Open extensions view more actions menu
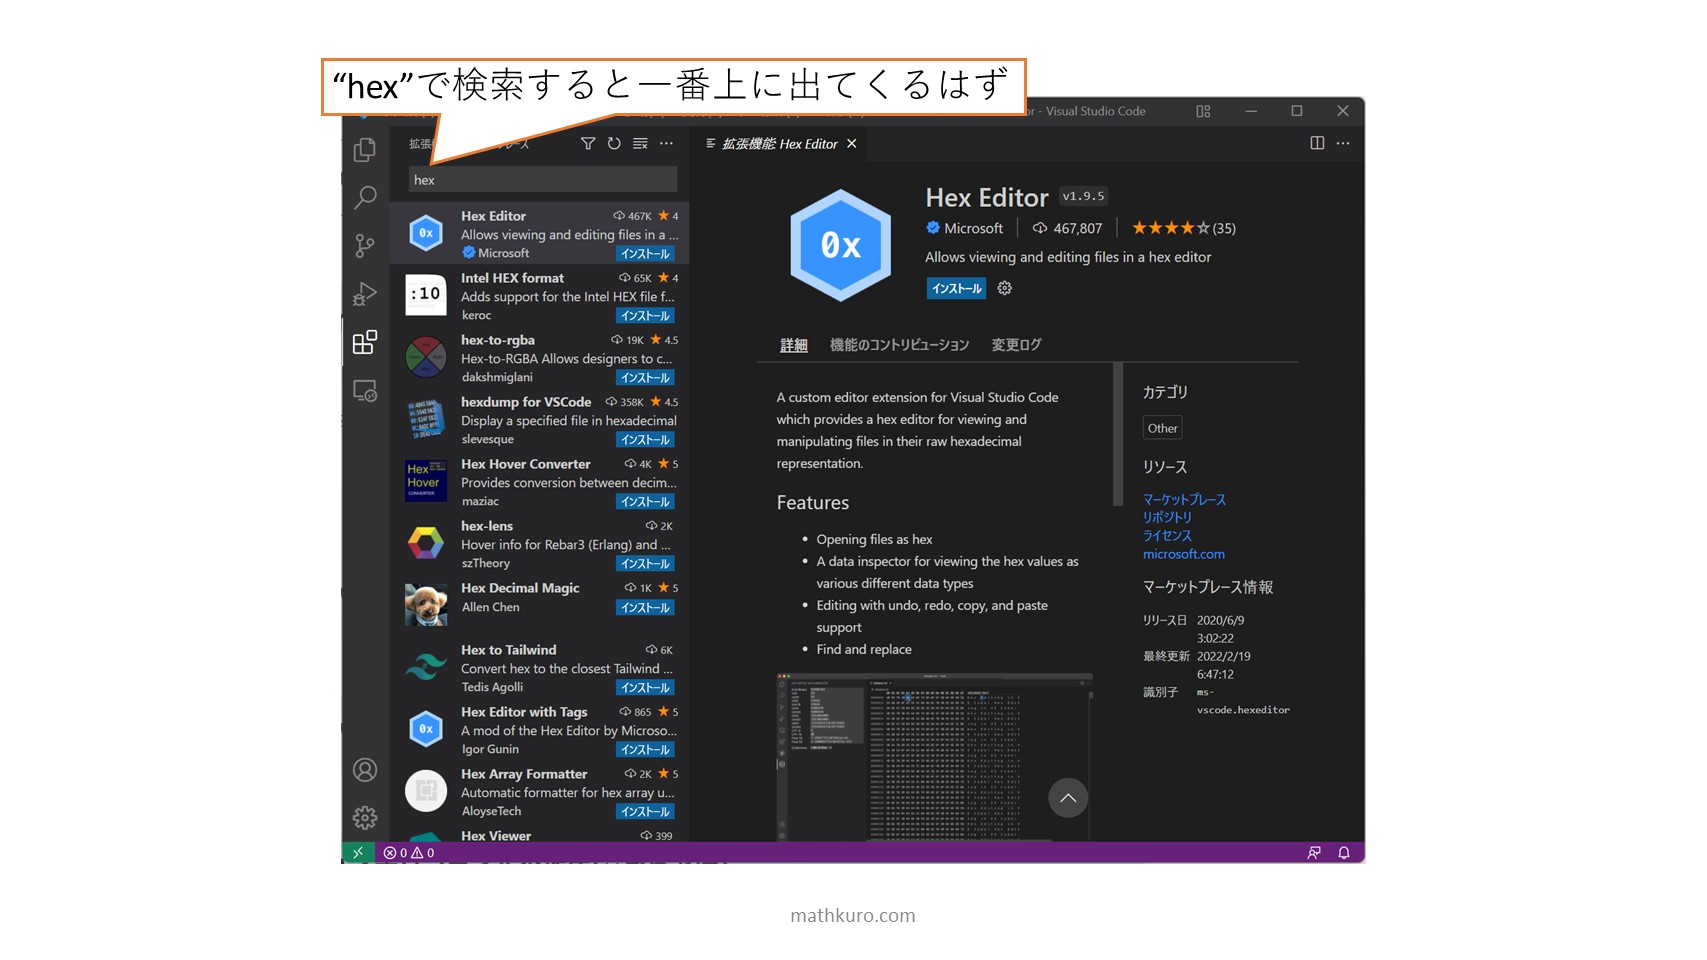 (666, 144)
